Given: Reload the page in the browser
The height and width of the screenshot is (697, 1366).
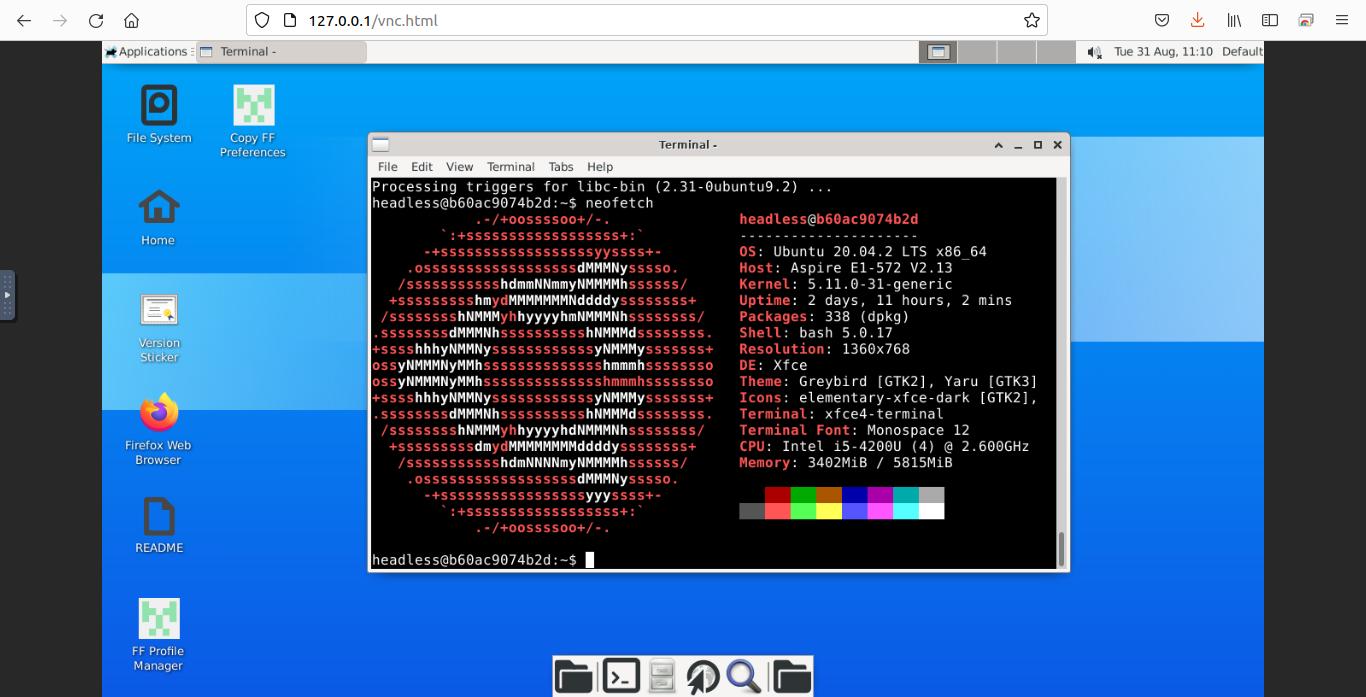Looking at the screenshot, I should pyautogui.click(x=96, y=20).
